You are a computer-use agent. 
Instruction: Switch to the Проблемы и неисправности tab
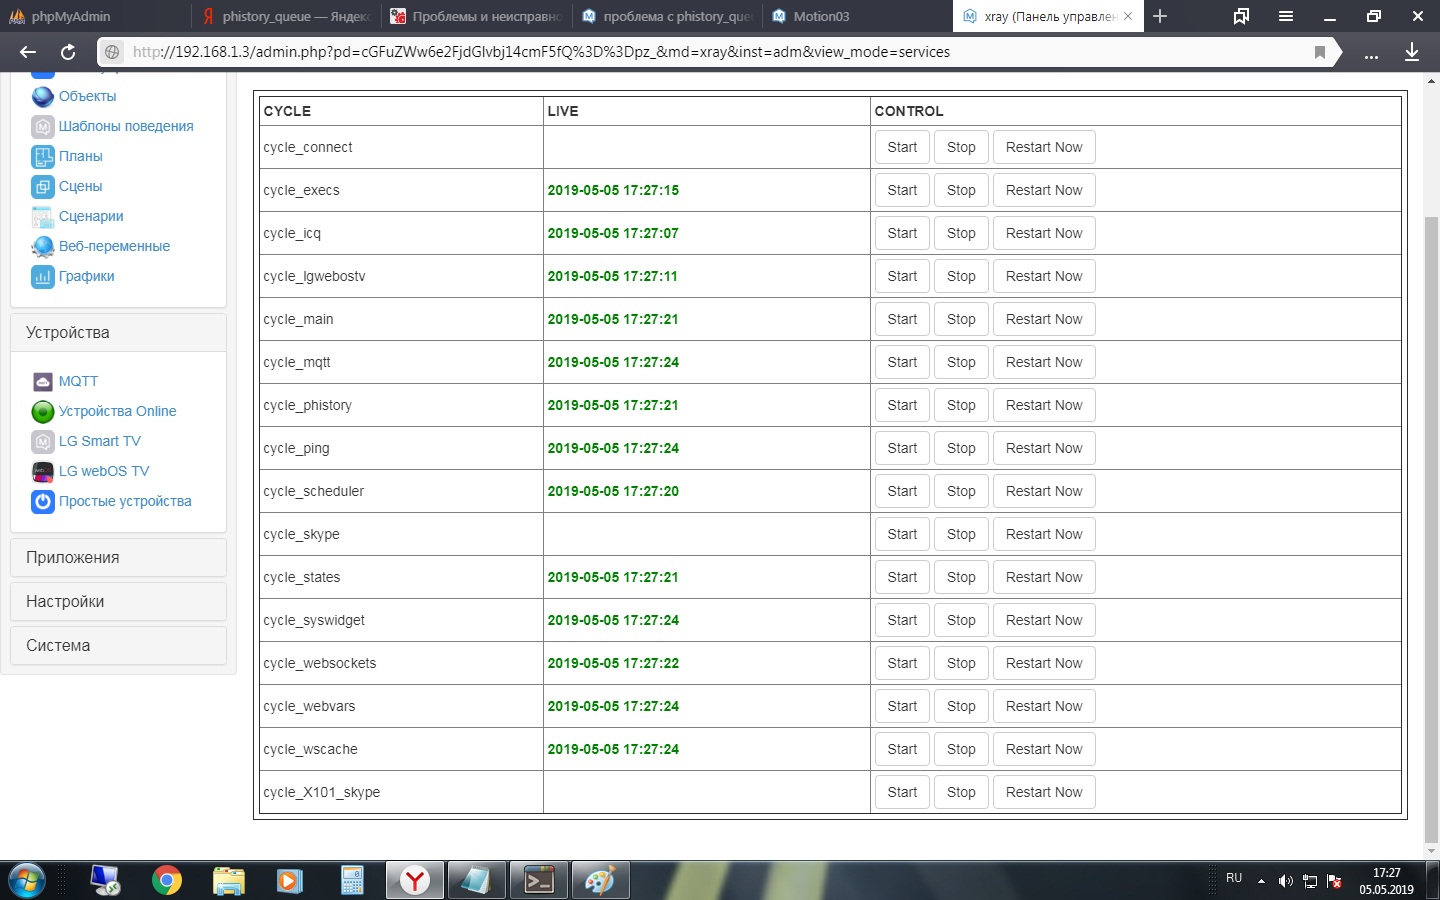coord(476,16)
